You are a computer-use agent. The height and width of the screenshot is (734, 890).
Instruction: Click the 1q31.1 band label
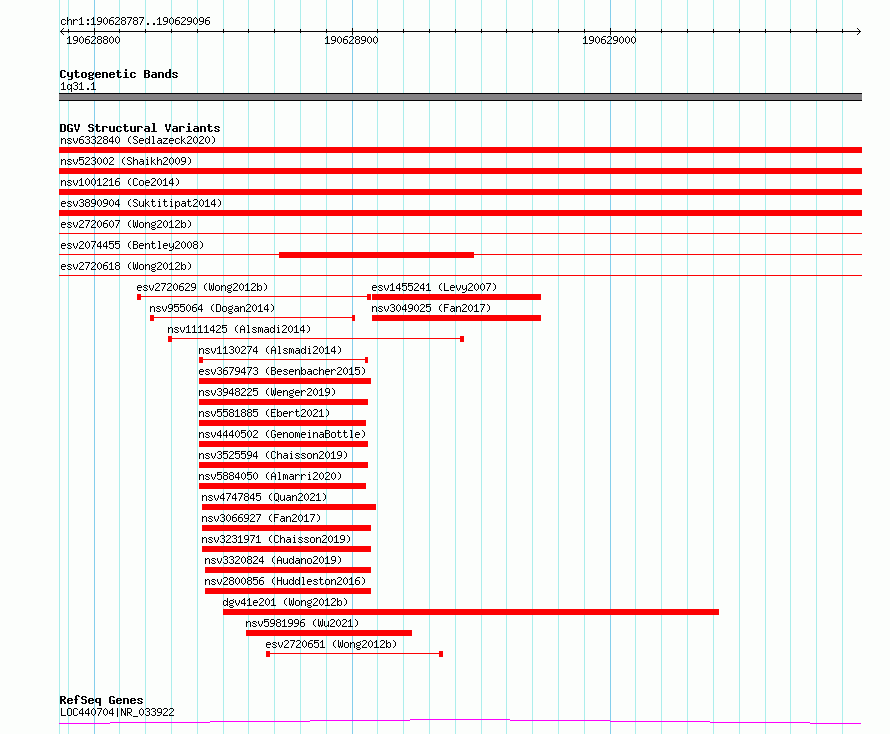(x=78, y=87)
